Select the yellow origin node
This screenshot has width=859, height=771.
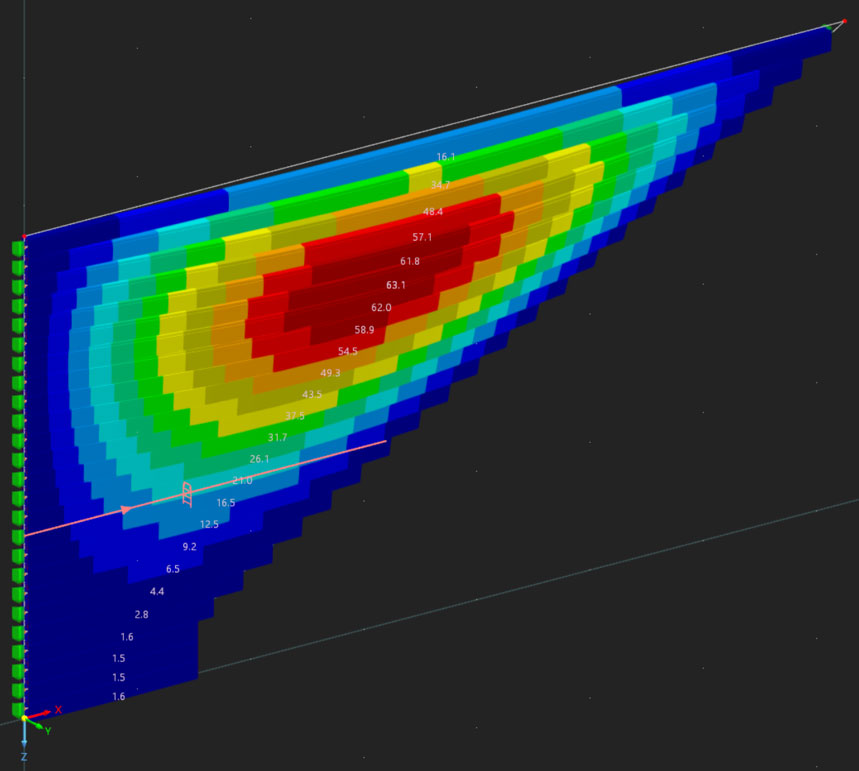[x=24, y=718]
